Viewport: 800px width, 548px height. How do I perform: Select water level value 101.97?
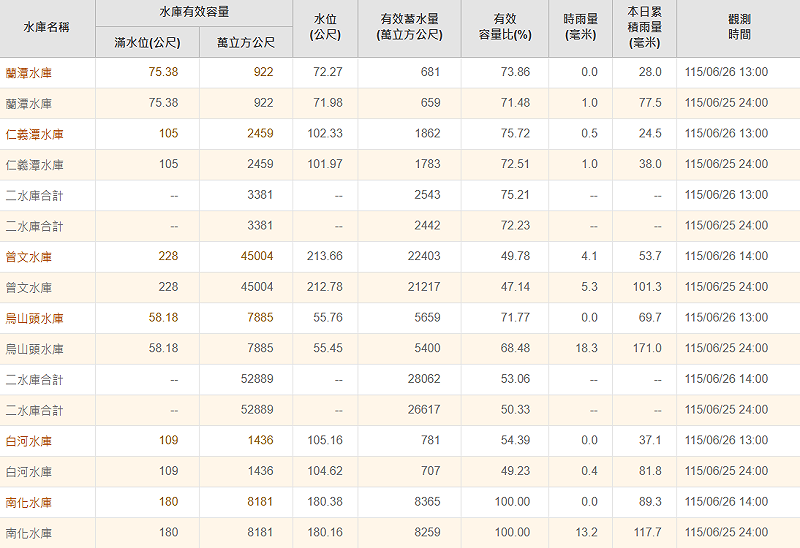(325, 164)
